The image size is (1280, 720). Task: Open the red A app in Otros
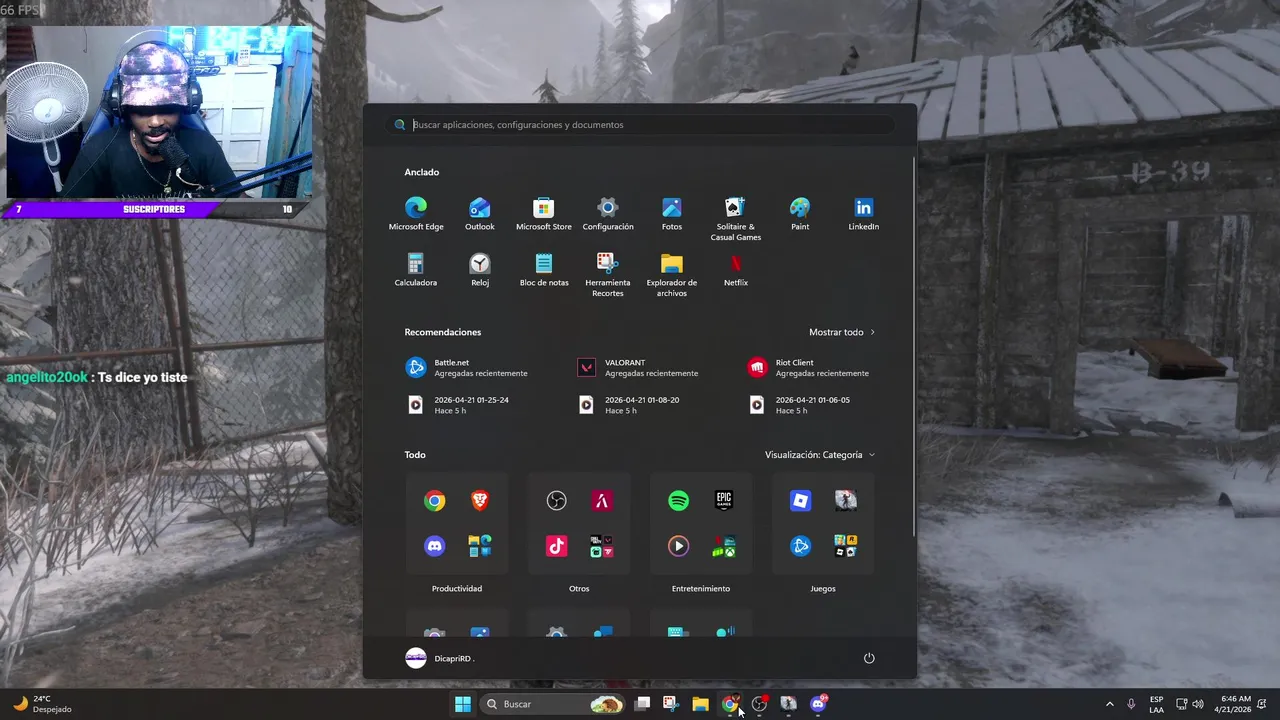tap(602, 501)
